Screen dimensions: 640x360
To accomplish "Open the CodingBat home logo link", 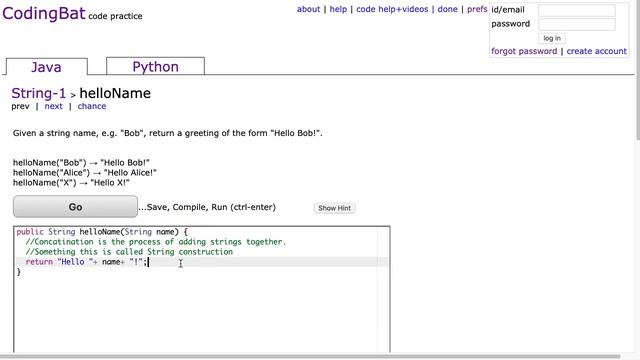I will pyautogui.click(x=44, y=13).
